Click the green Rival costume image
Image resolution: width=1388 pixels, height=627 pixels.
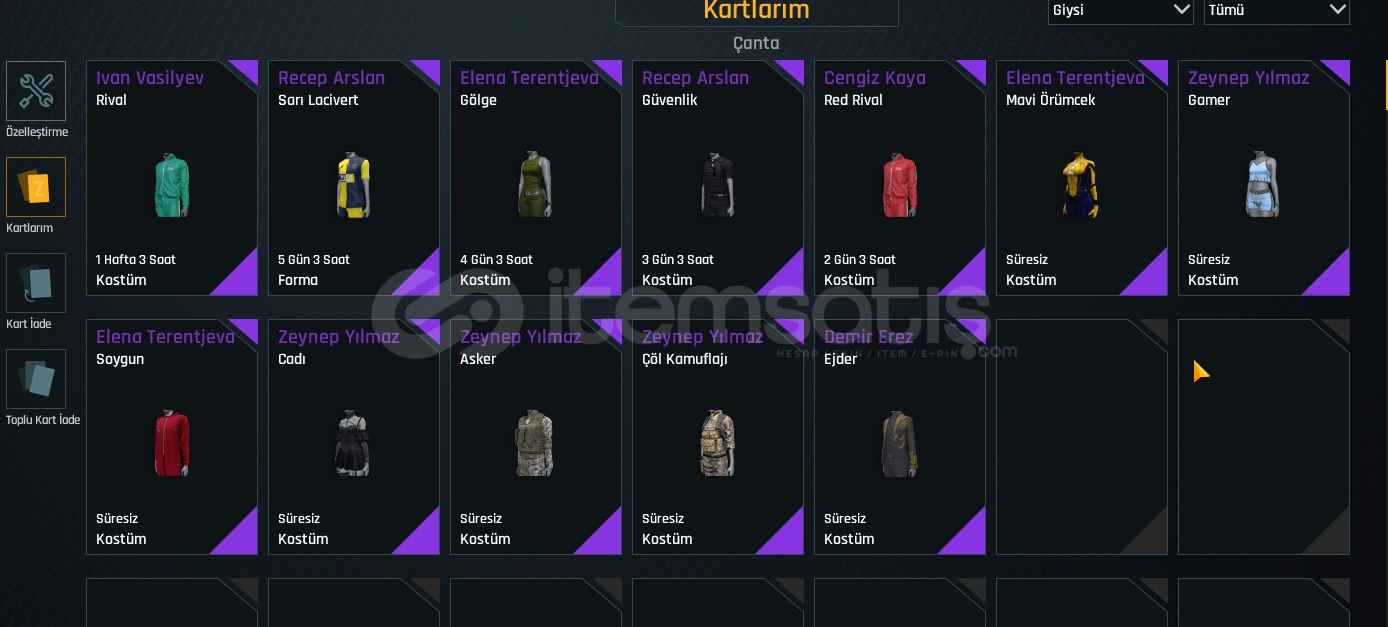172,185
